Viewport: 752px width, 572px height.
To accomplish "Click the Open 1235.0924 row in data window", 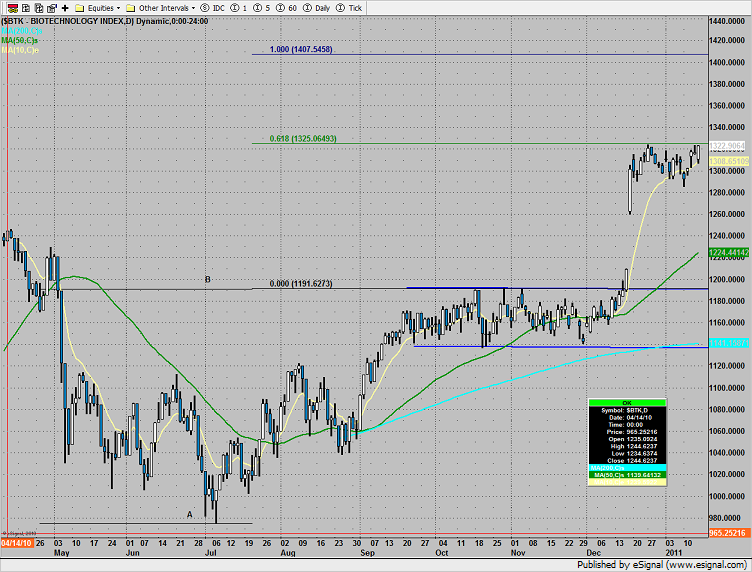I will coord(627,439).
